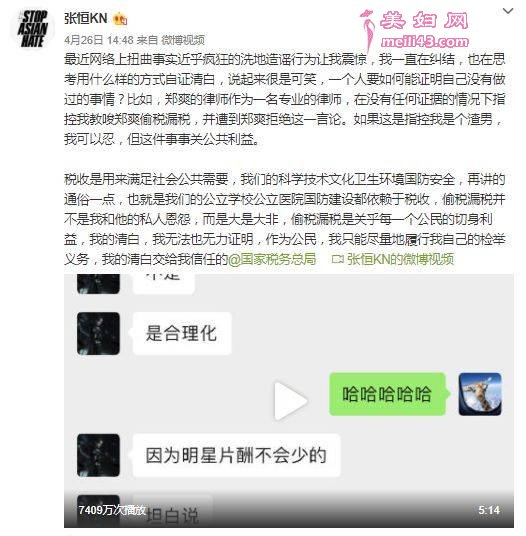Click the verified badge beside 张恒KN
Viewport: 526px width, 536px height.
click(120, 18)
